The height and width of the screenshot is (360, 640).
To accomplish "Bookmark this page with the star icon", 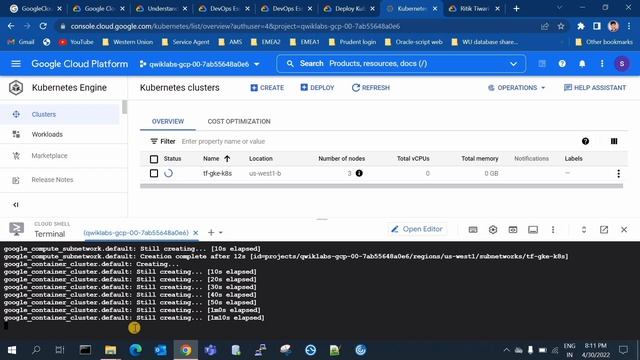I will tap(561, 26).
